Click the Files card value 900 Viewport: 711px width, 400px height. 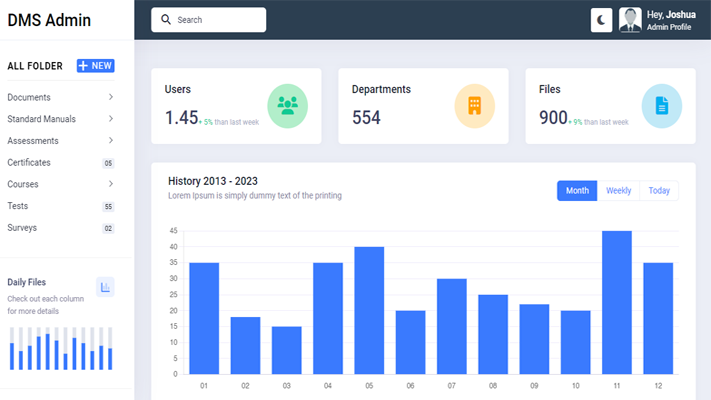[x=553, y=118]
